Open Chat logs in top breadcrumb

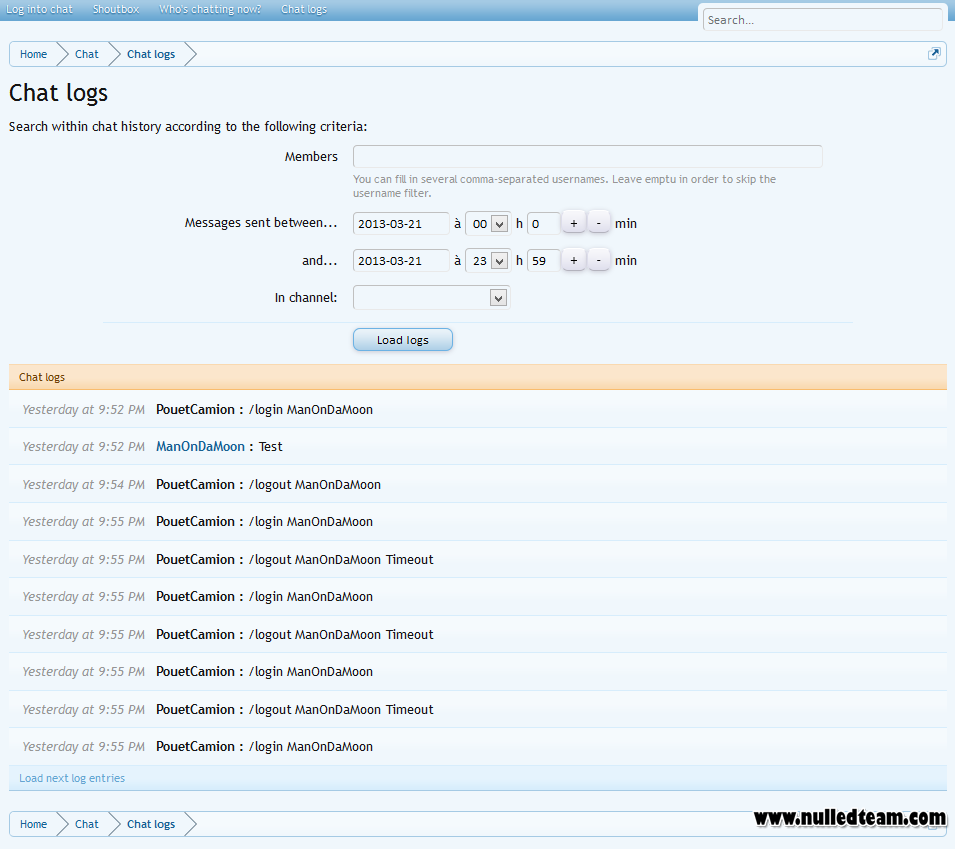click(151, 54)
